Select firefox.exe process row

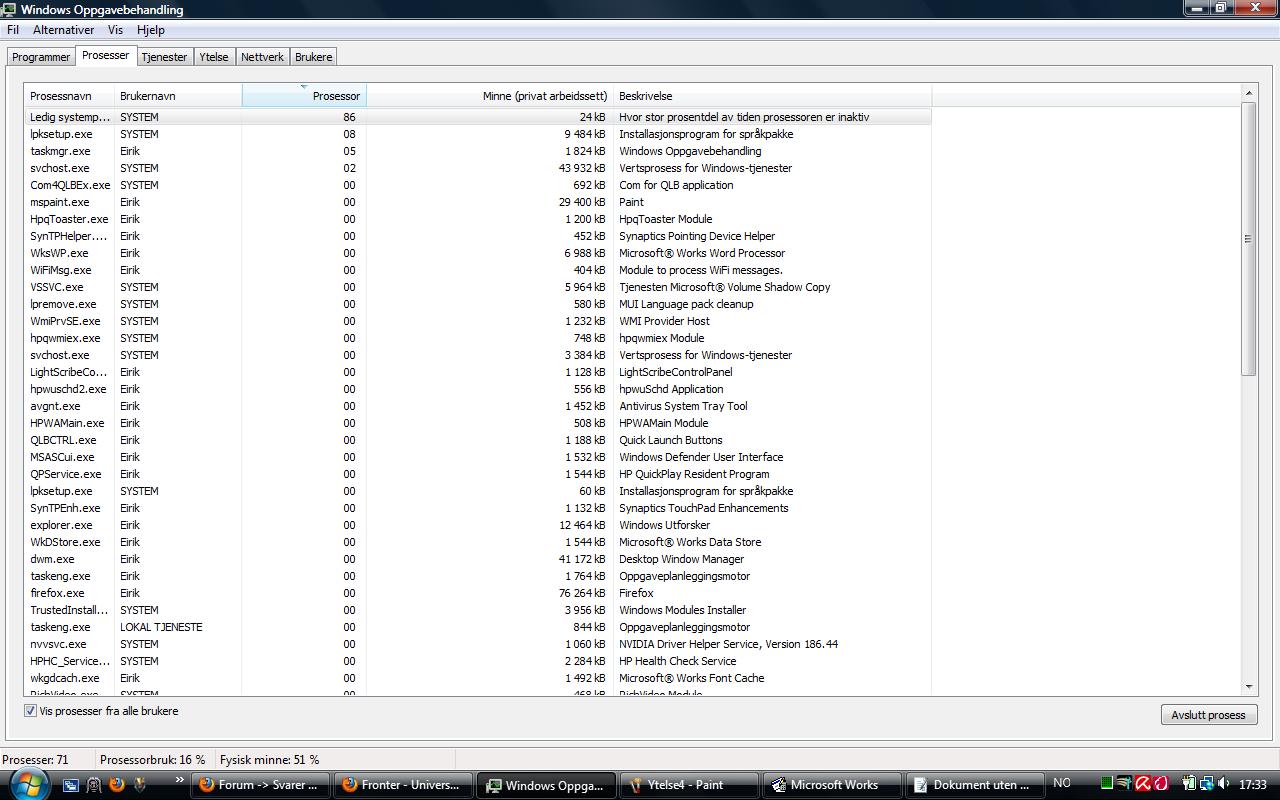(x=478, y=593)
